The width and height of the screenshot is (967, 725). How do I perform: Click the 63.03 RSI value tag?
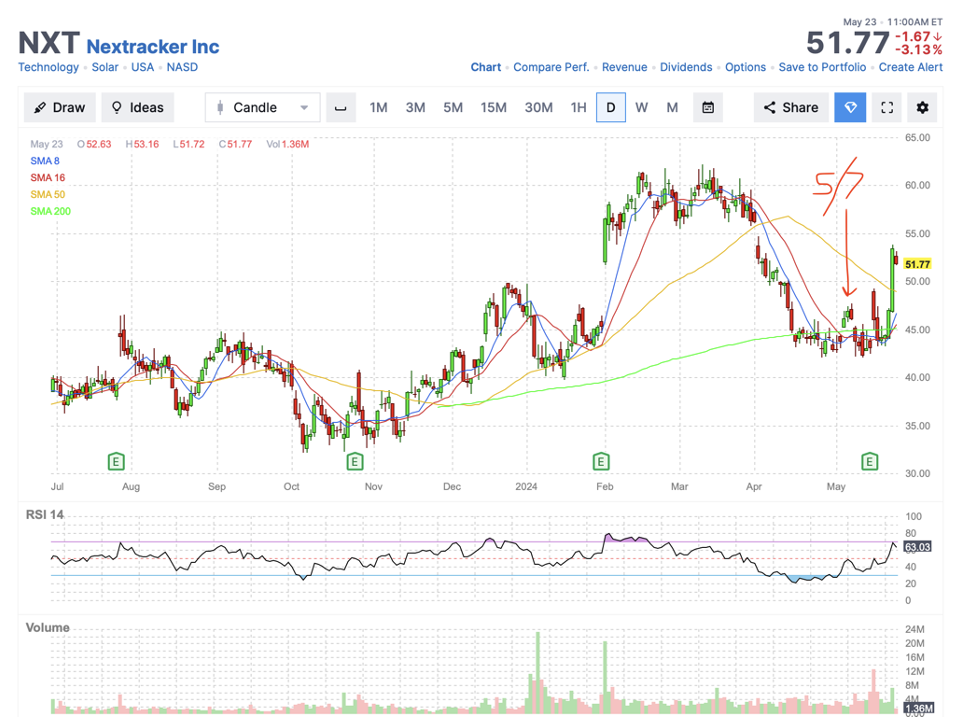917,547
